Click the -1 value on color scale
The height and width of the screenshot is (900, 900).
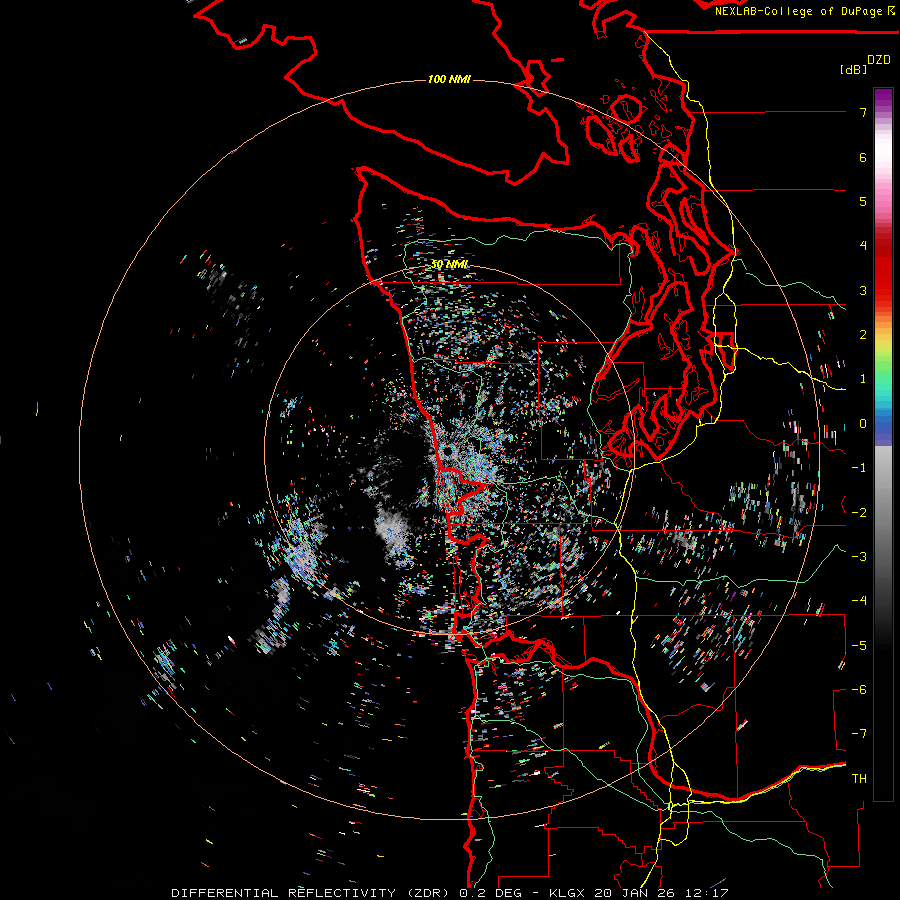(x=859, y=468)
